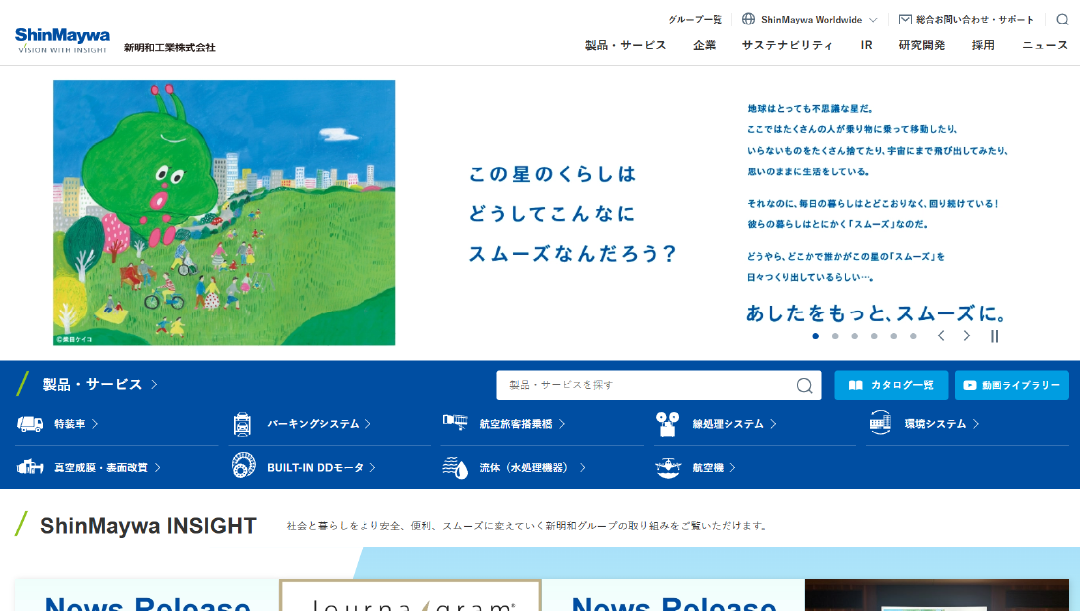The height and width of the screenshot is (611, 1080).
Task: Click the 航空機 airplane icon
Action: click(668, 467)
